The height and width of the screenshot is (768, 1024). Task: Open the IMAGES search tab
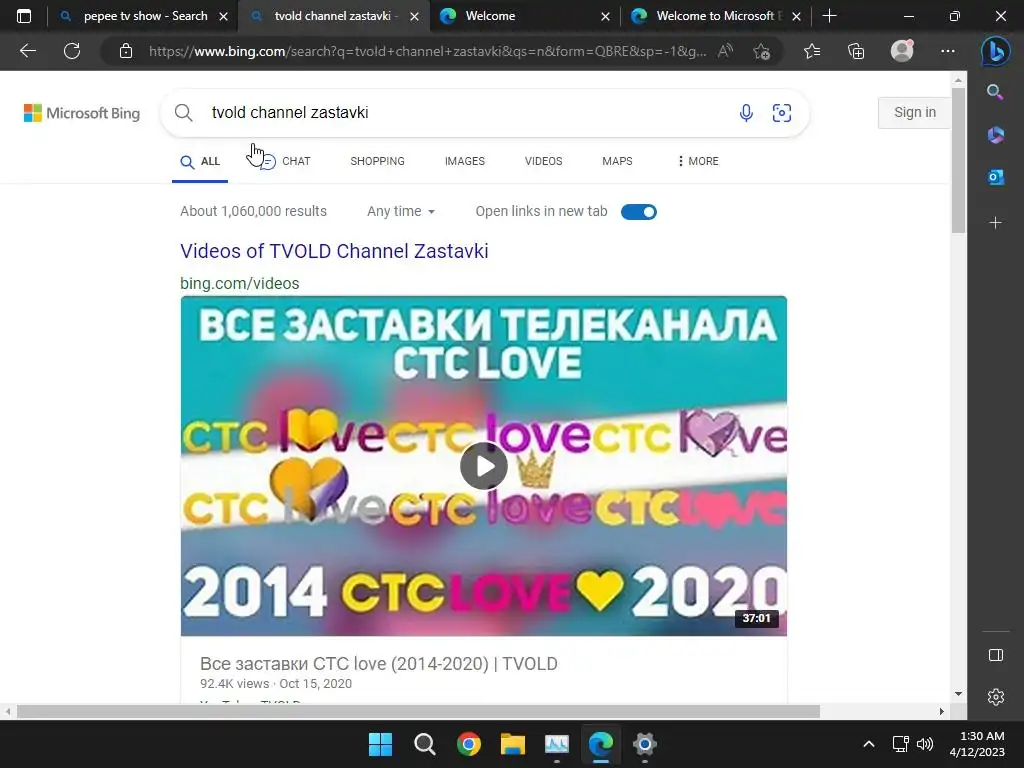tap(465, 161)
